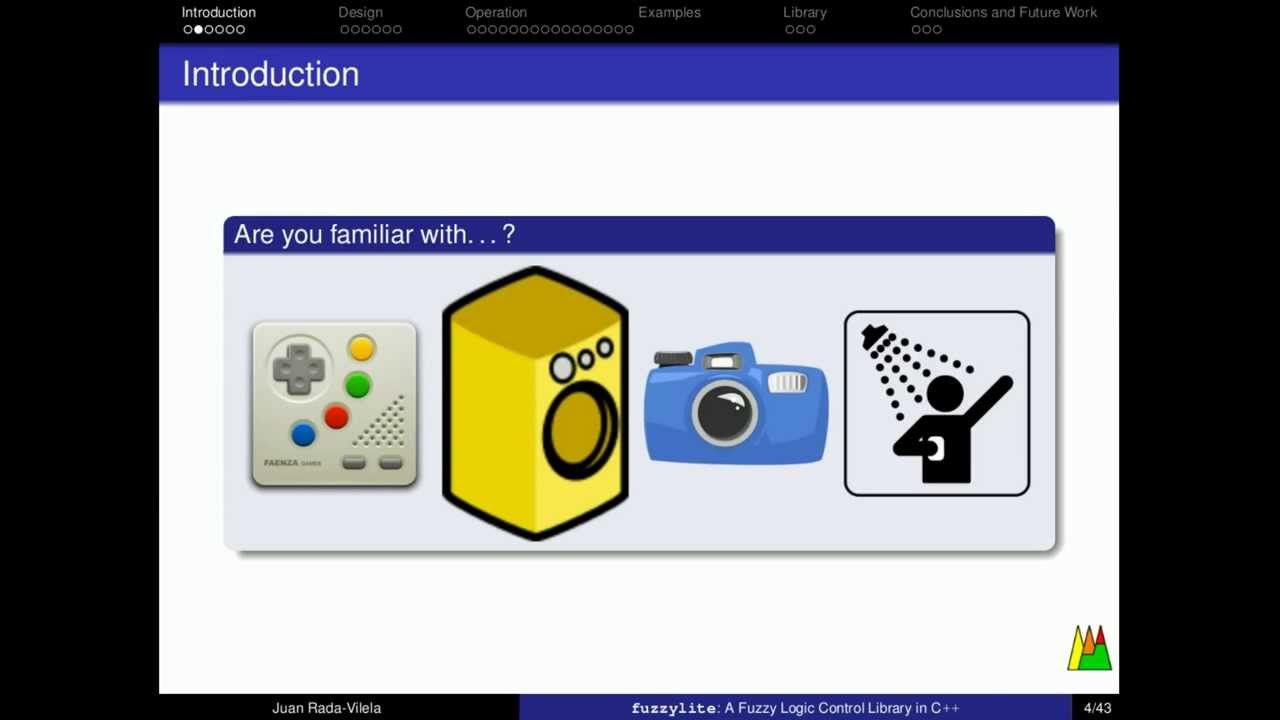
Task: Select the first slide dot under Library
Action: click(789, 30)
